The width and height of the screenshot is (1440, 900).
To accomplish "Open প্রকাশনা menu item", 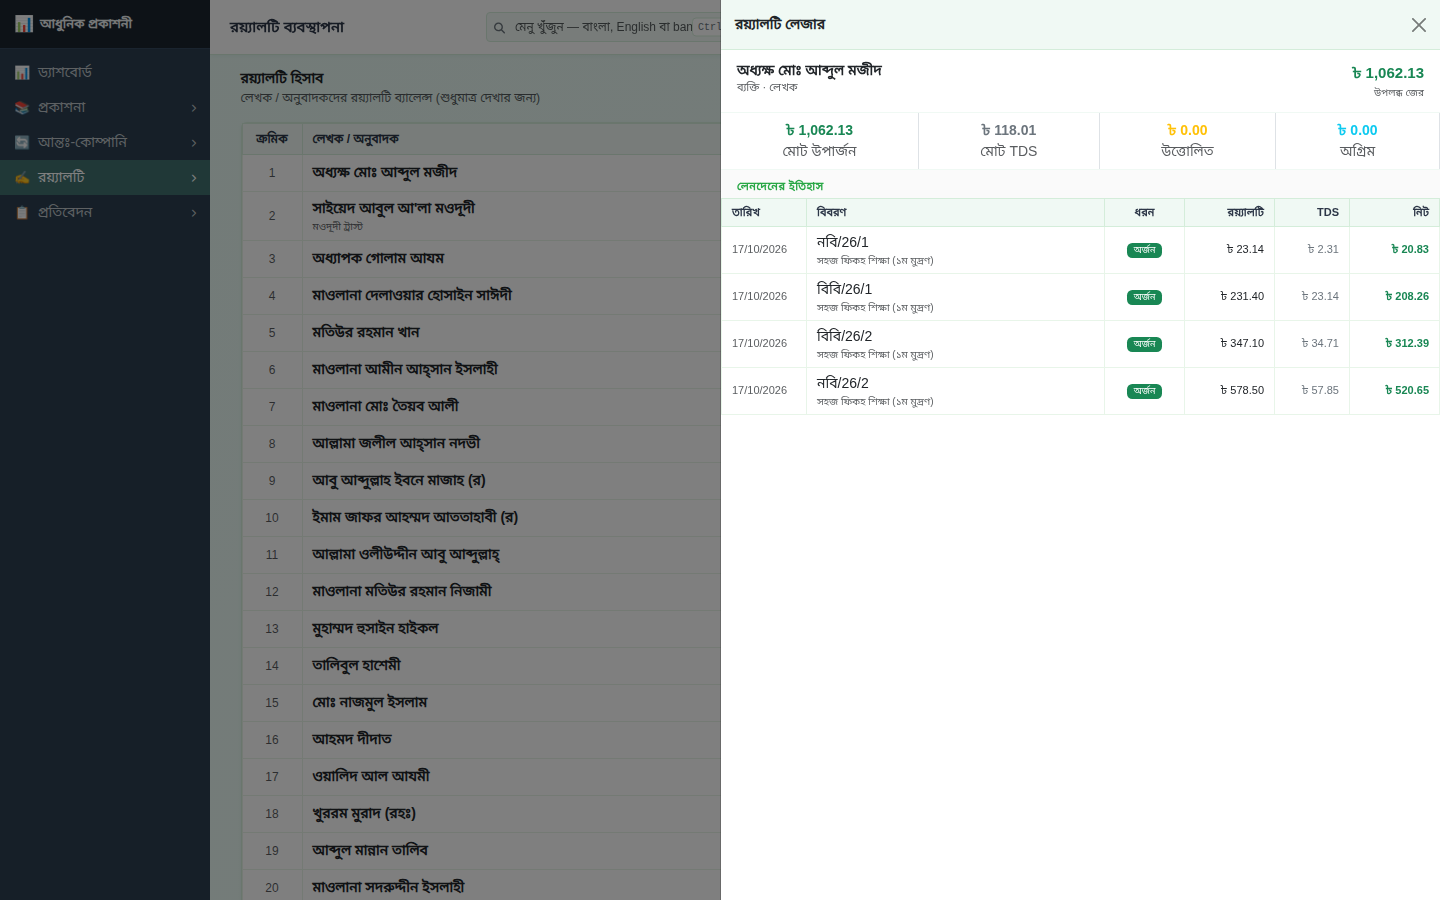I will (105, 107).
